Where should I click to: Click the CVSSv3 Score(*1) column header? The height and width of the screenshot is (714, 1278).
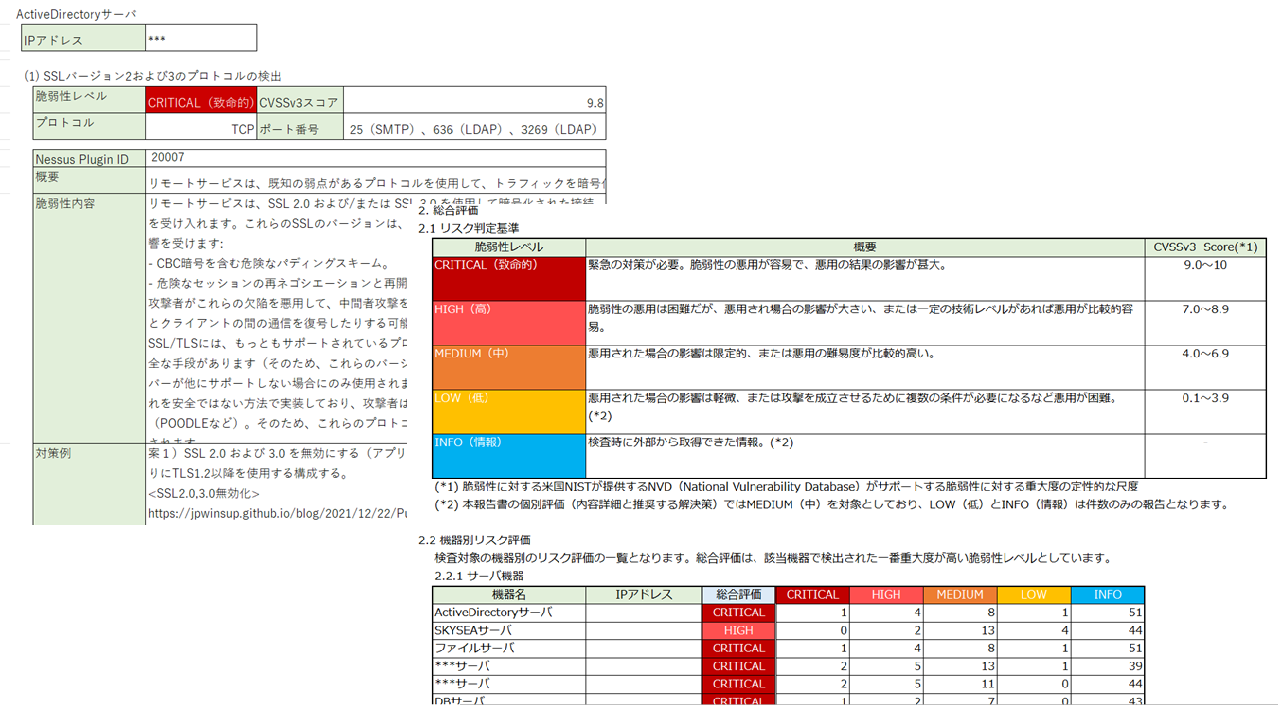click(x=1205, y=247)
